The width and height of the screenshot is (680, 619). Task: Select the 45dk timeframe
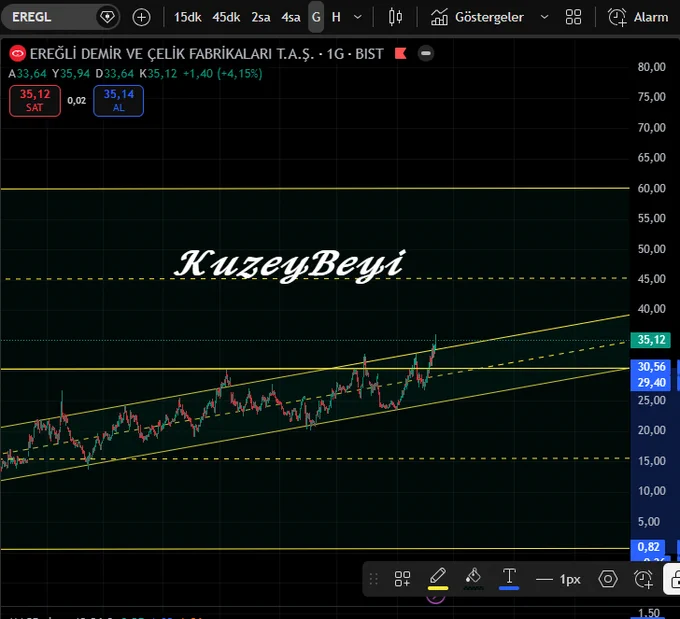226,17
